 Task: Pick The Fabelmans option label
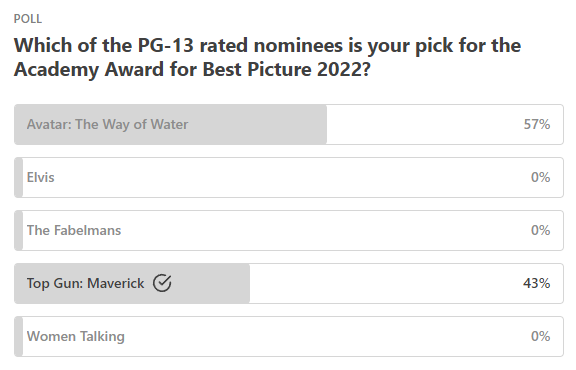(x=74, y=230)
